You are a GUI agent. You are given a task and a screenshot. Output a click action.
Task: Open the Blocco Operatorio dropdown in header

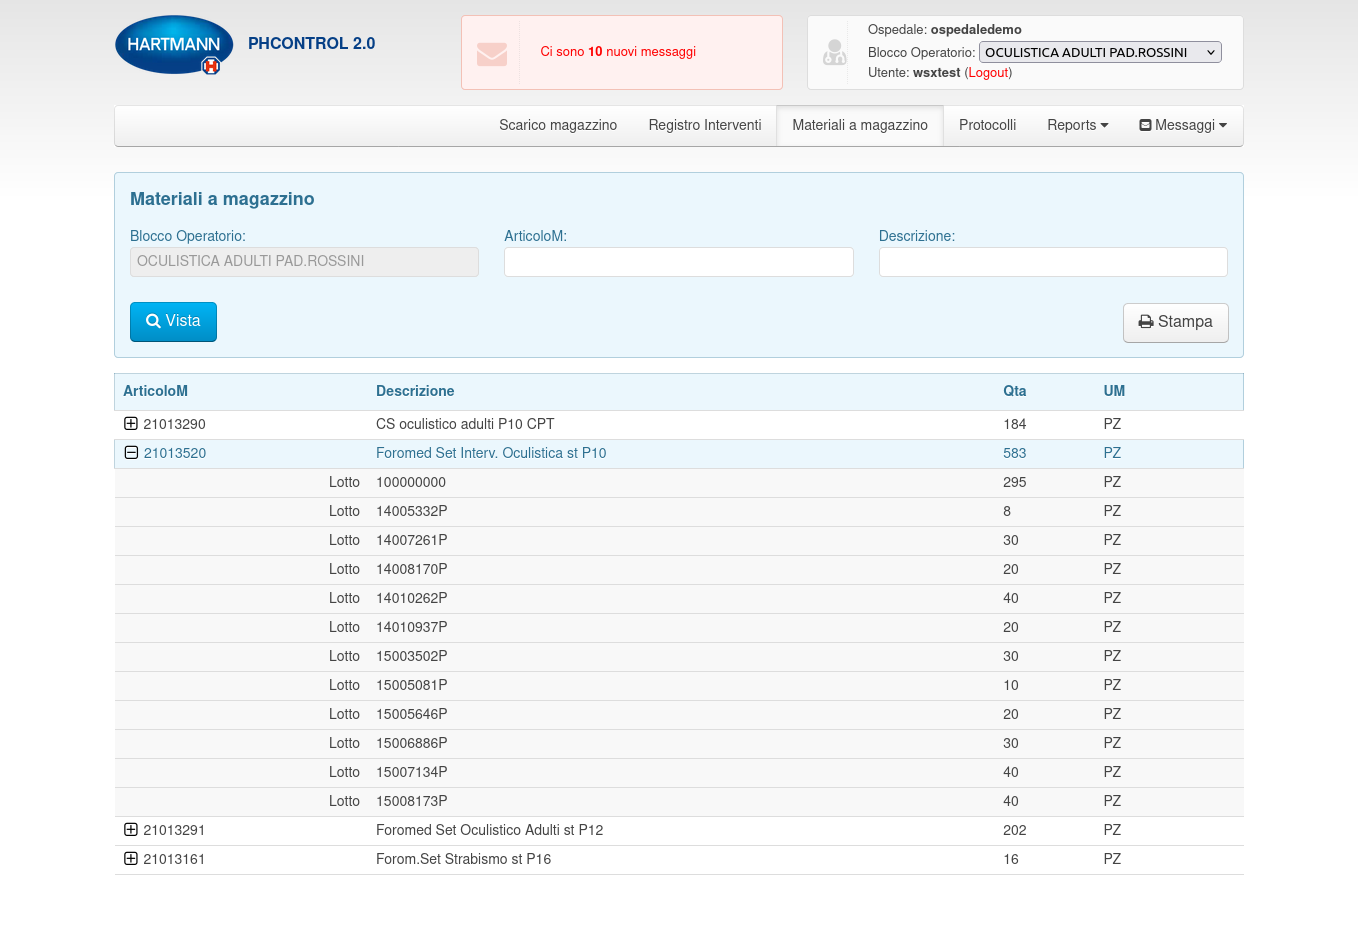pyautogui.click(x=1100, y=52)
